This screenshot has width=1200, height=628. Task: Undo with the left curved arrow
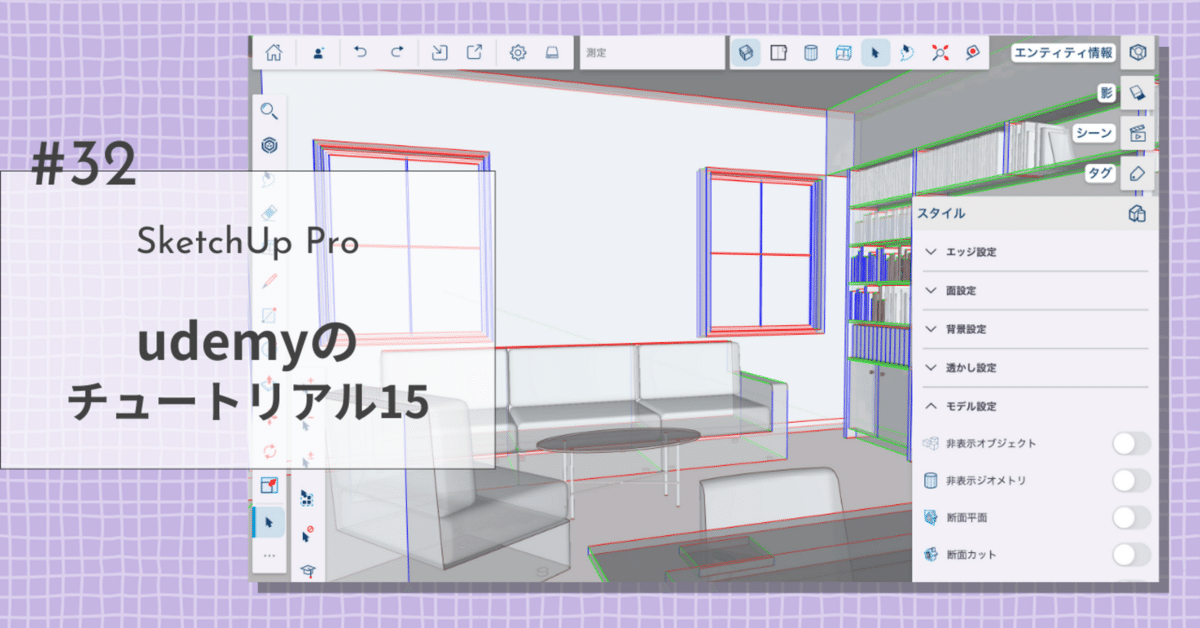tap(361, 52)
